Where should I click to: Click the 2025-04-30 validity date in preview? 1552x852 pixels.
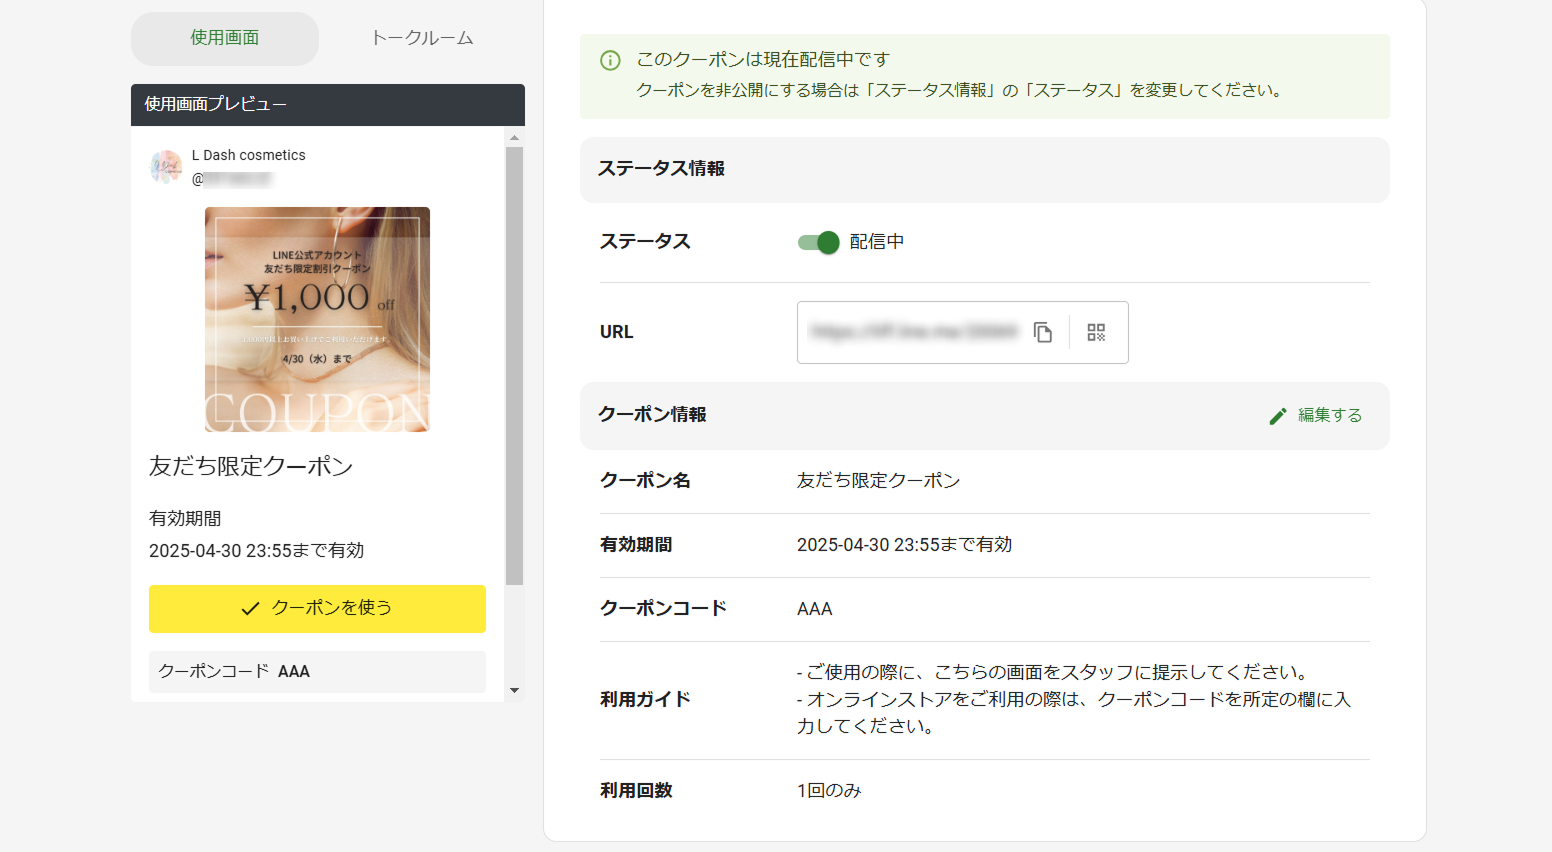pos(256,551)
